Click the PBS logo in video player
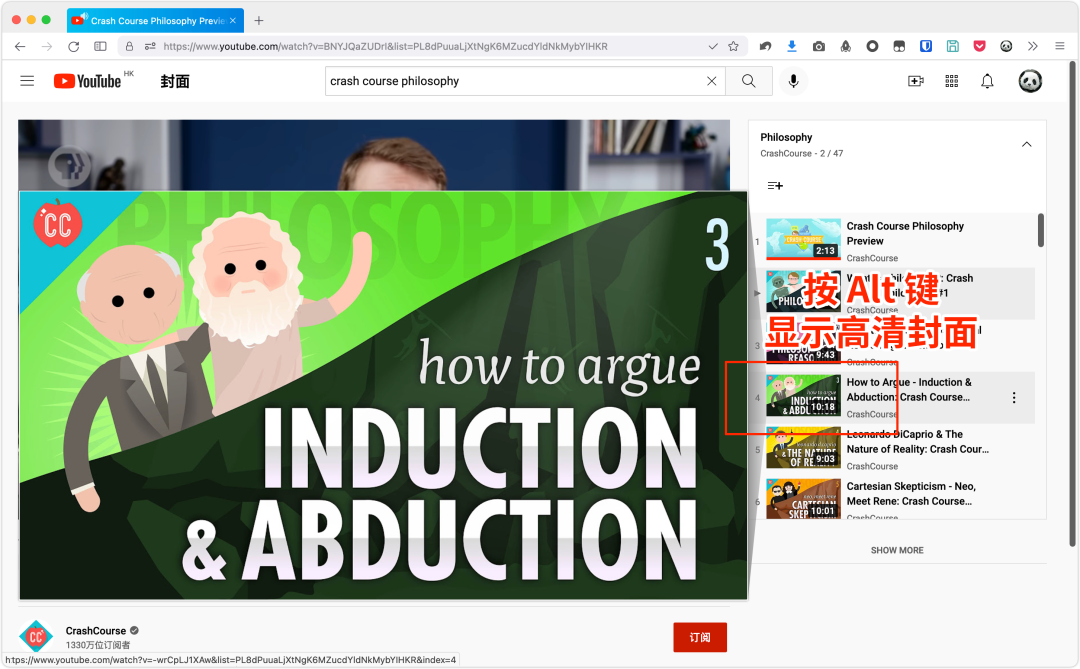Image resolution: width=1080 pixels, height=669 pixels. pos(69,166)
